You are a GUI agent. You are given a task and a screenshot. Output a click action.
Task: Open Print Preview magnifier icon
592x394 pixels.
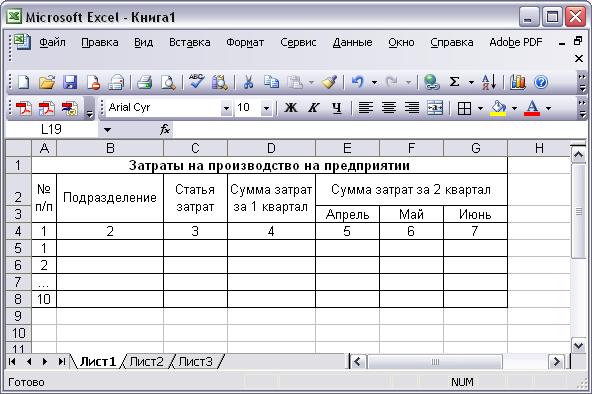tap(168, 82)
